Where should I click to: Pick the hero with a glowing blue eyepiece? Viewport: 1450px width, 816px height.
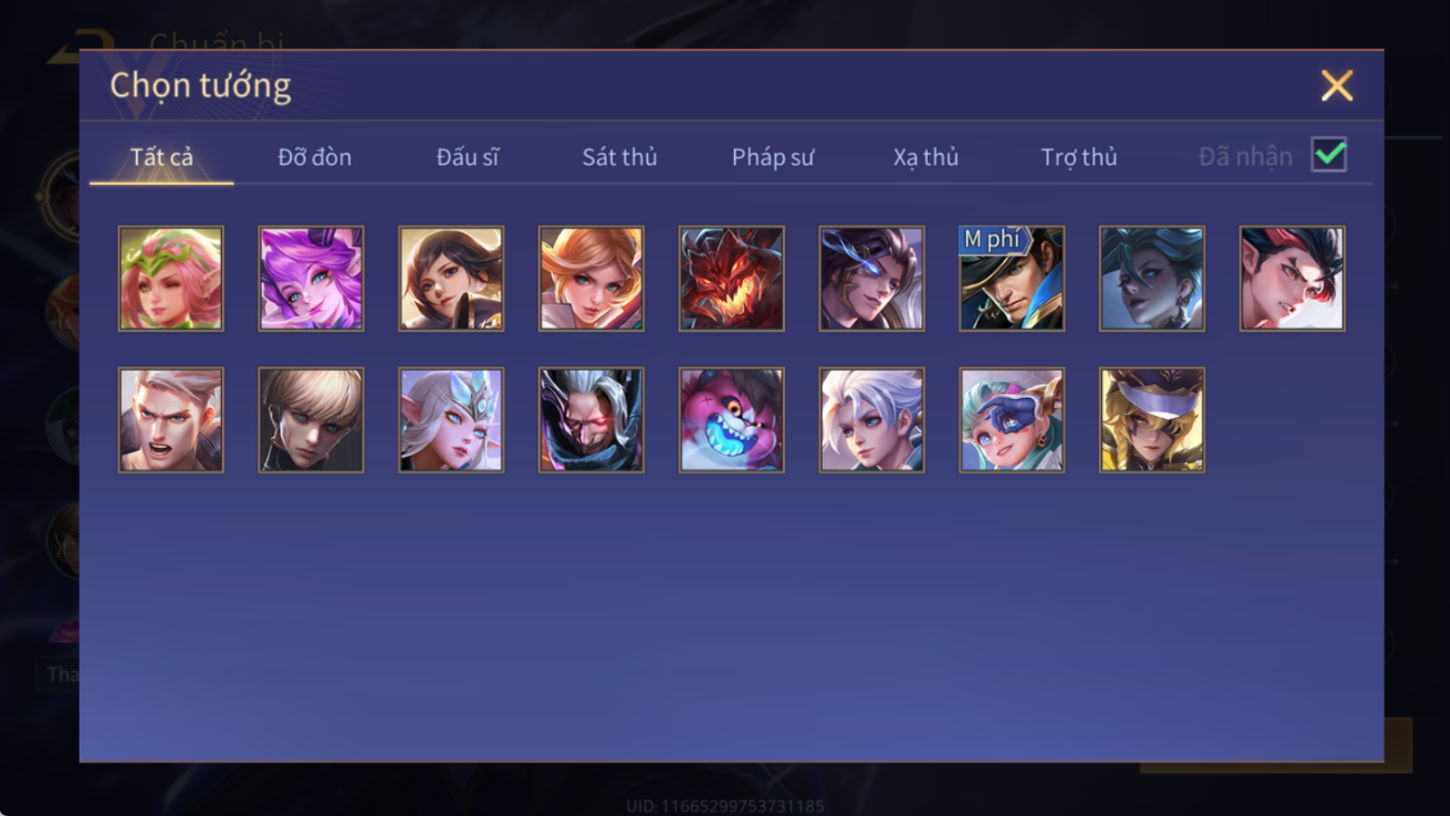click(x=872, y=278)
